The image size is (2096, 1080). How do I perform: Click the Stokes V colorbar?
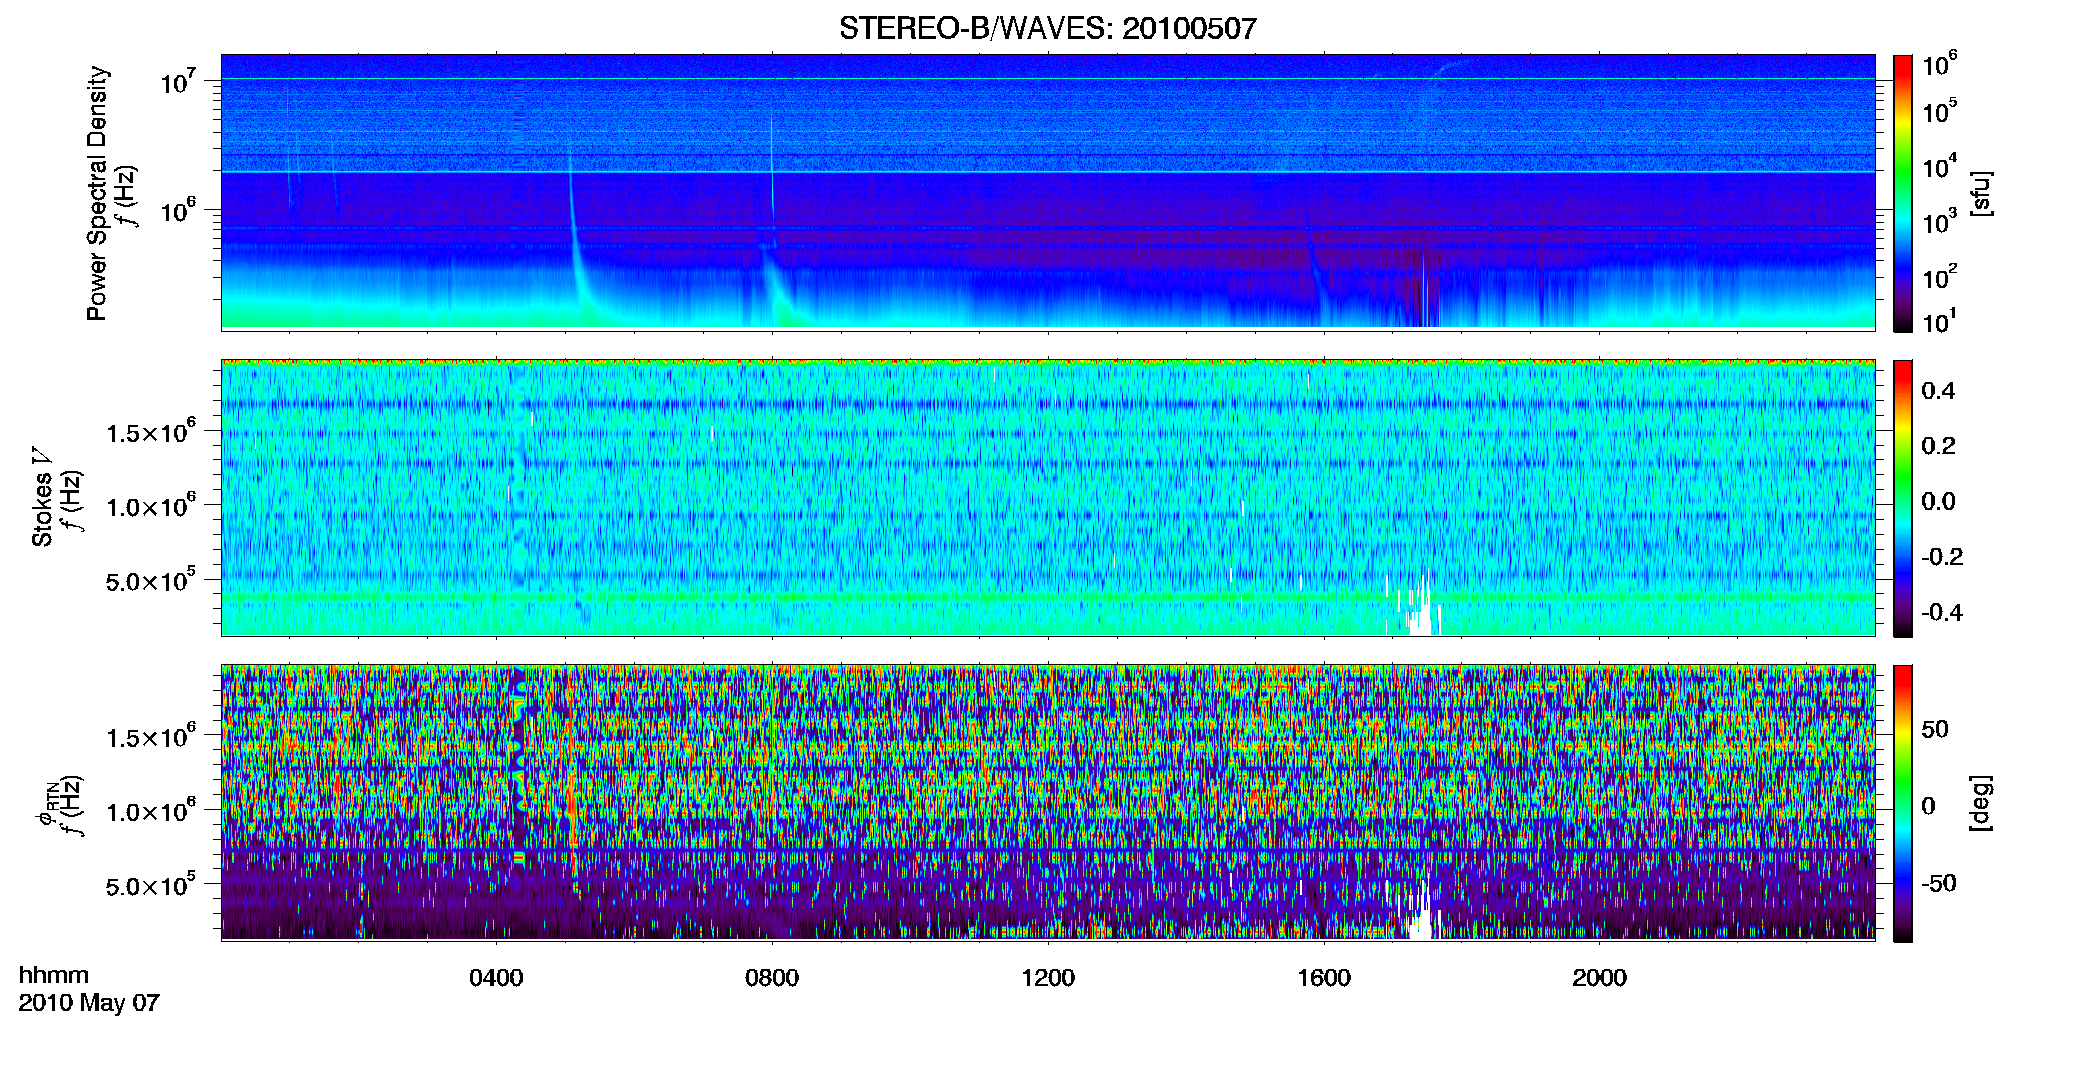1903,498
